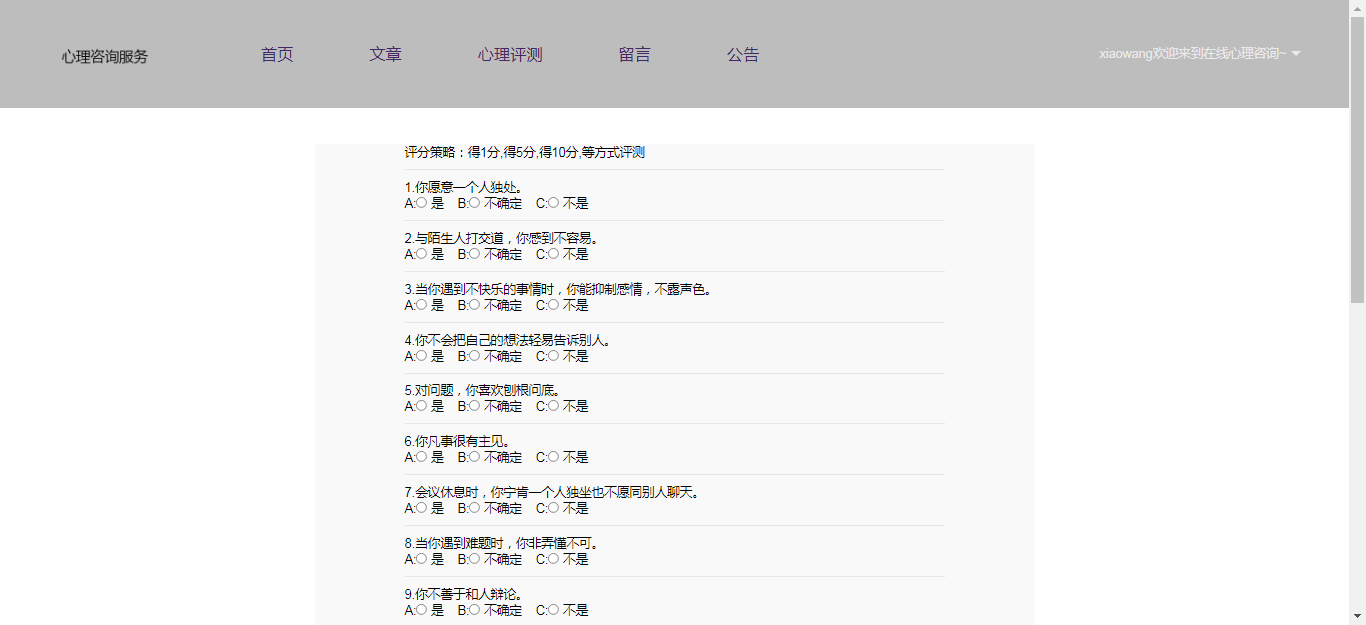Screen dimensions: 1366x625
Task: Click the scrollbar up arrow button
Action: [1357, 8]
